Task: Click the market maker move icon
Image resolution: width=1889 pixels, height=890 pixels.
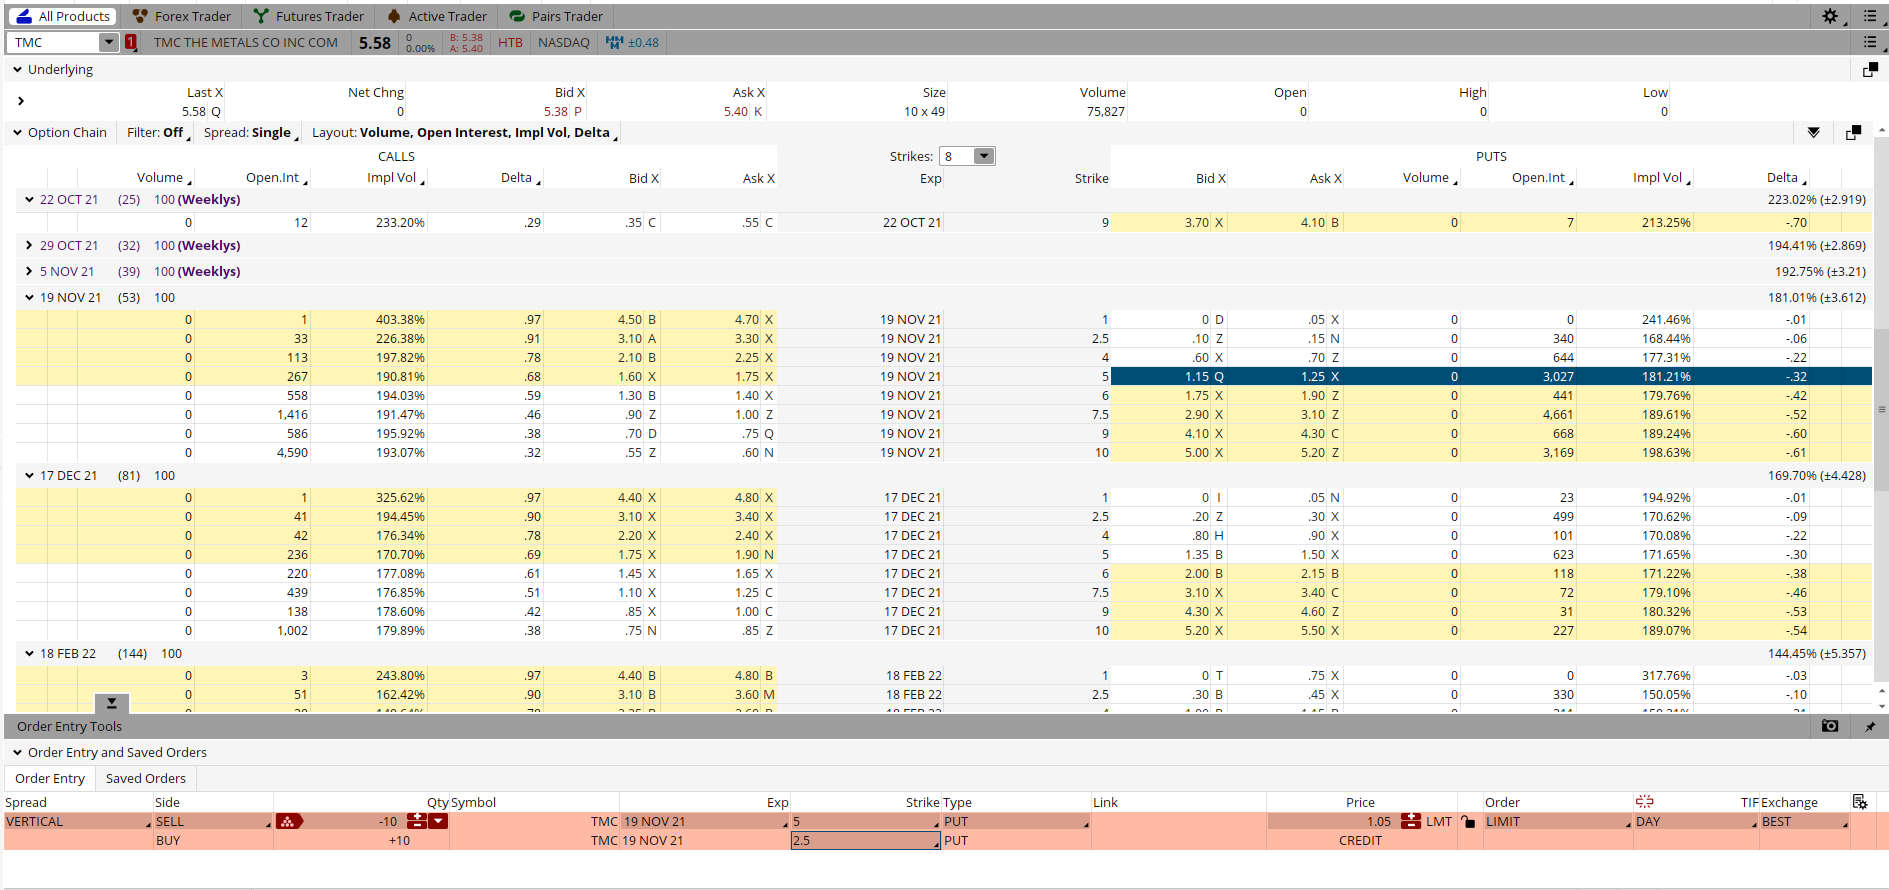Action: click(x=614, y=42)
